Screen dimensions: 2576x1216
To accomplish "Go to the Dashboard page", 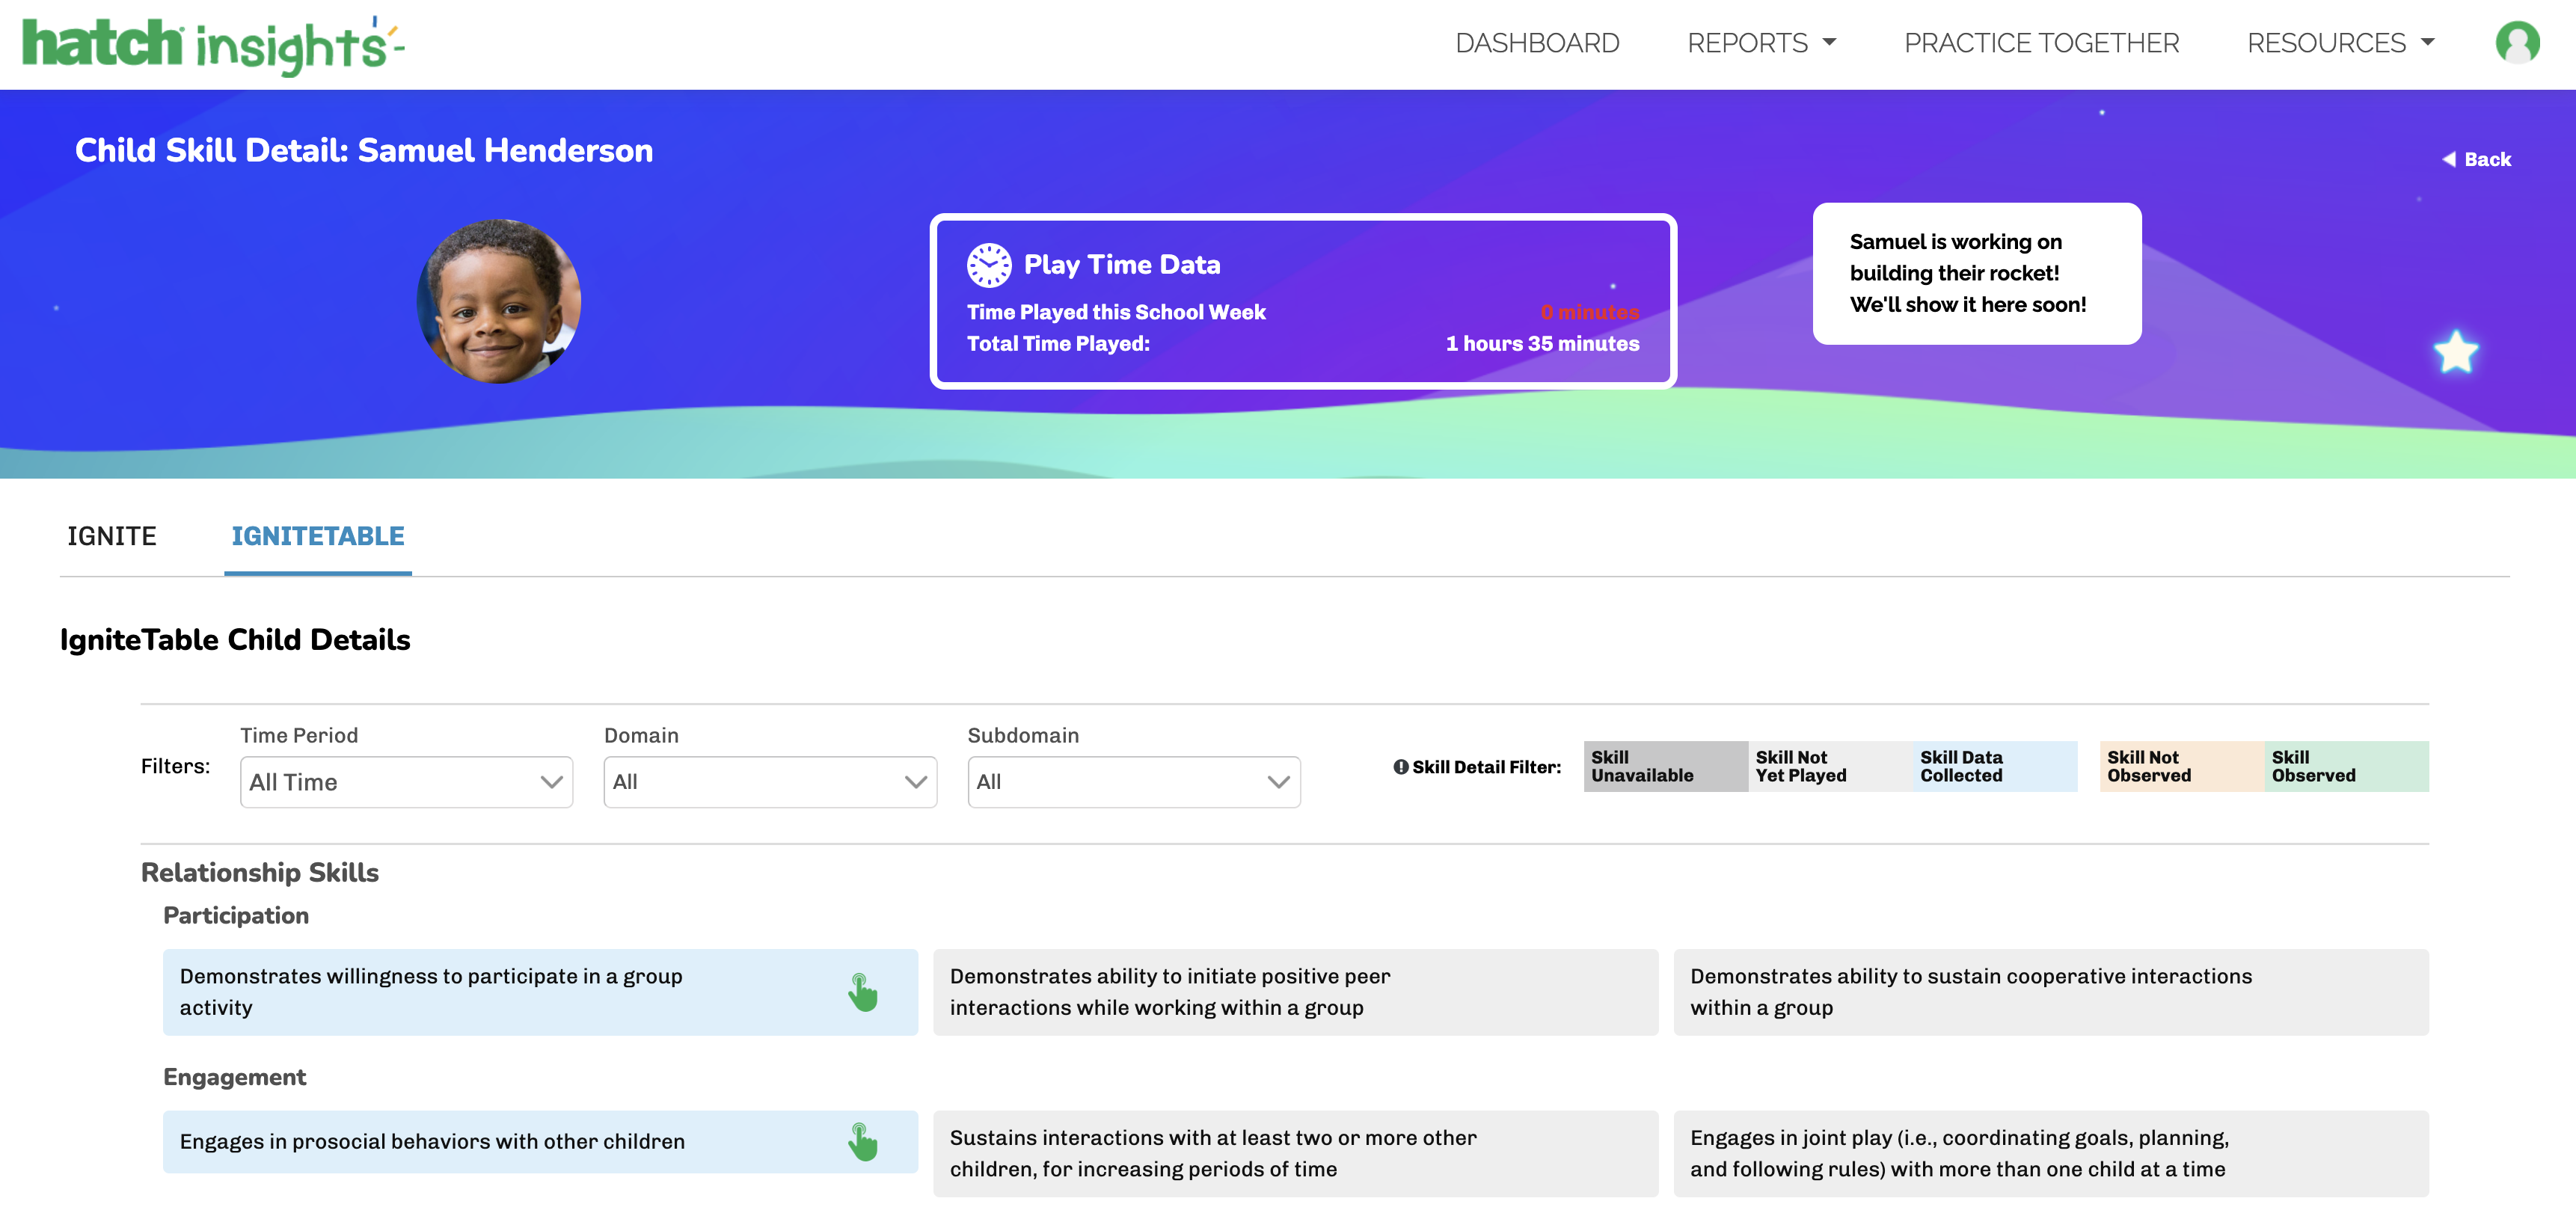I will point(1537,43).
